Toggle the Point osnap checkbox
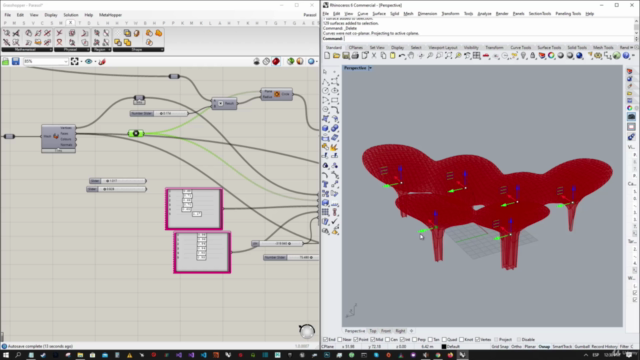 pyautogui.click(x=356, y=340)
